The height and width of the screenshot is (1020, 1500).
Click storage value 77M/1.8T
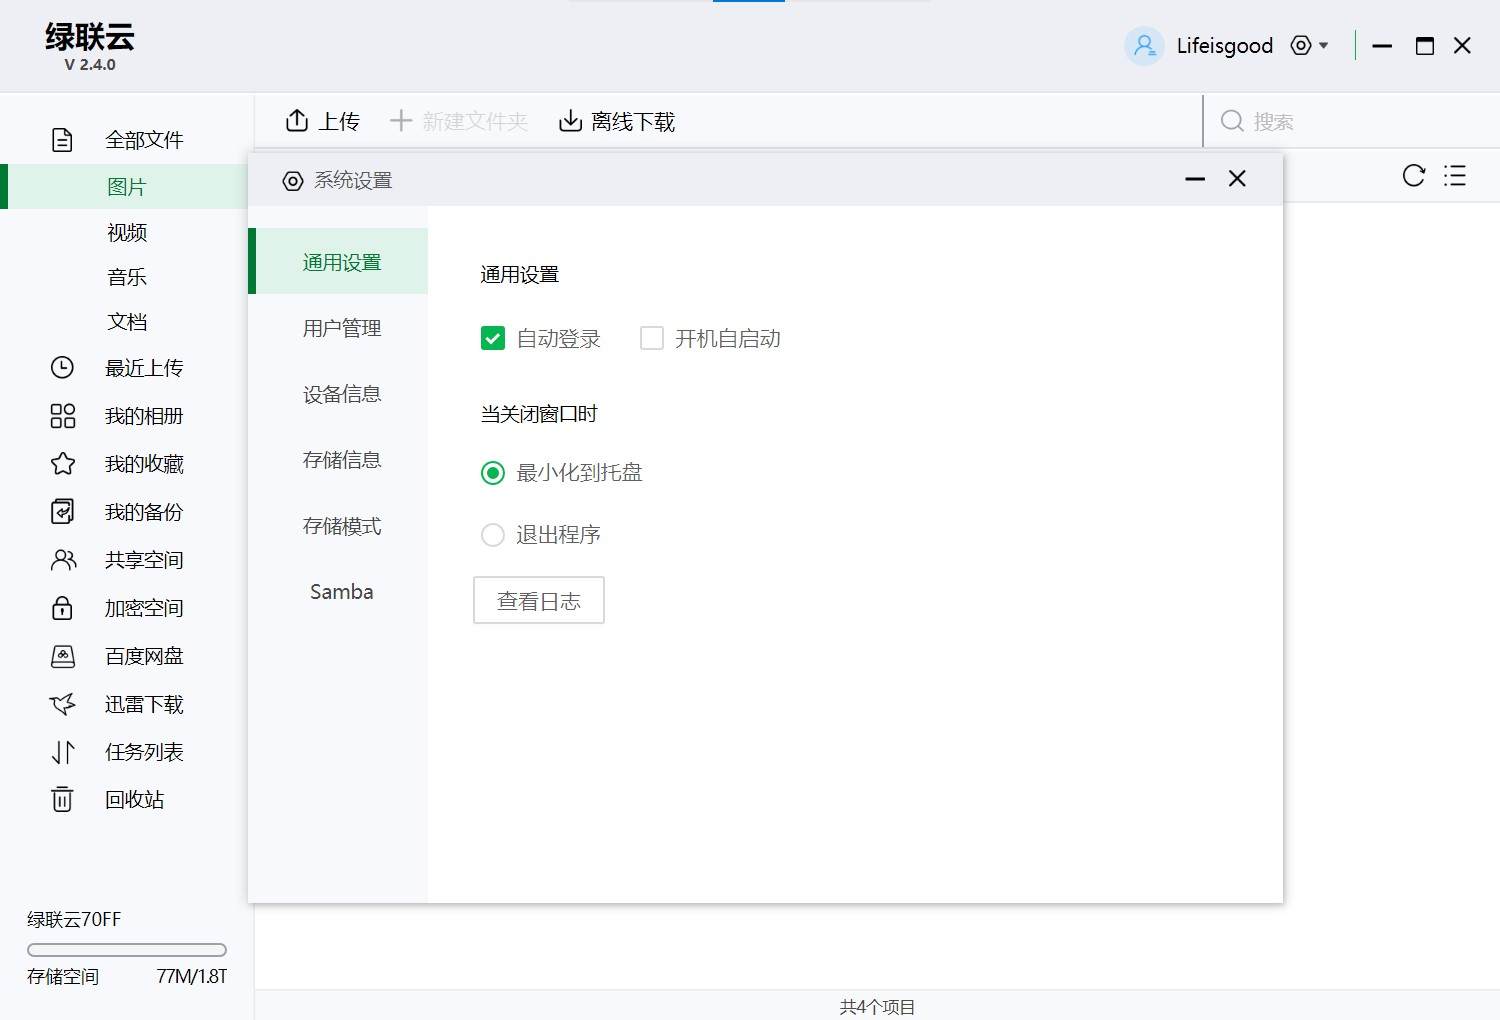point(192,976)
